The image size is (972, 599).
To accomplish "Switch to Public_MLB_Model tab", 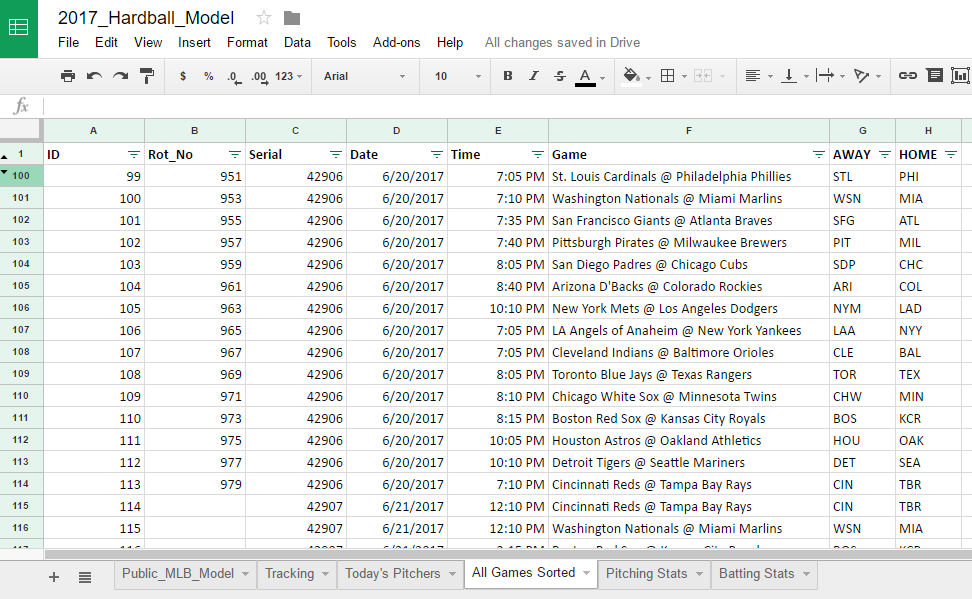I will point(184,574).
